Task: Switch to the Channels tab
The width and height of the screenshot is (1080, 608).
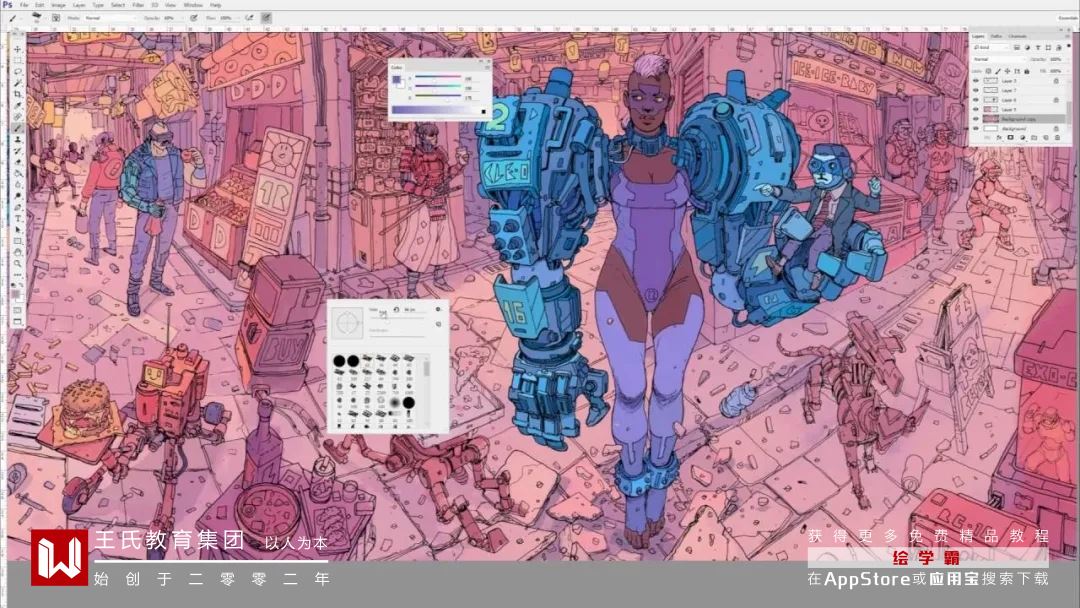Action: [x=1017, y=36]
